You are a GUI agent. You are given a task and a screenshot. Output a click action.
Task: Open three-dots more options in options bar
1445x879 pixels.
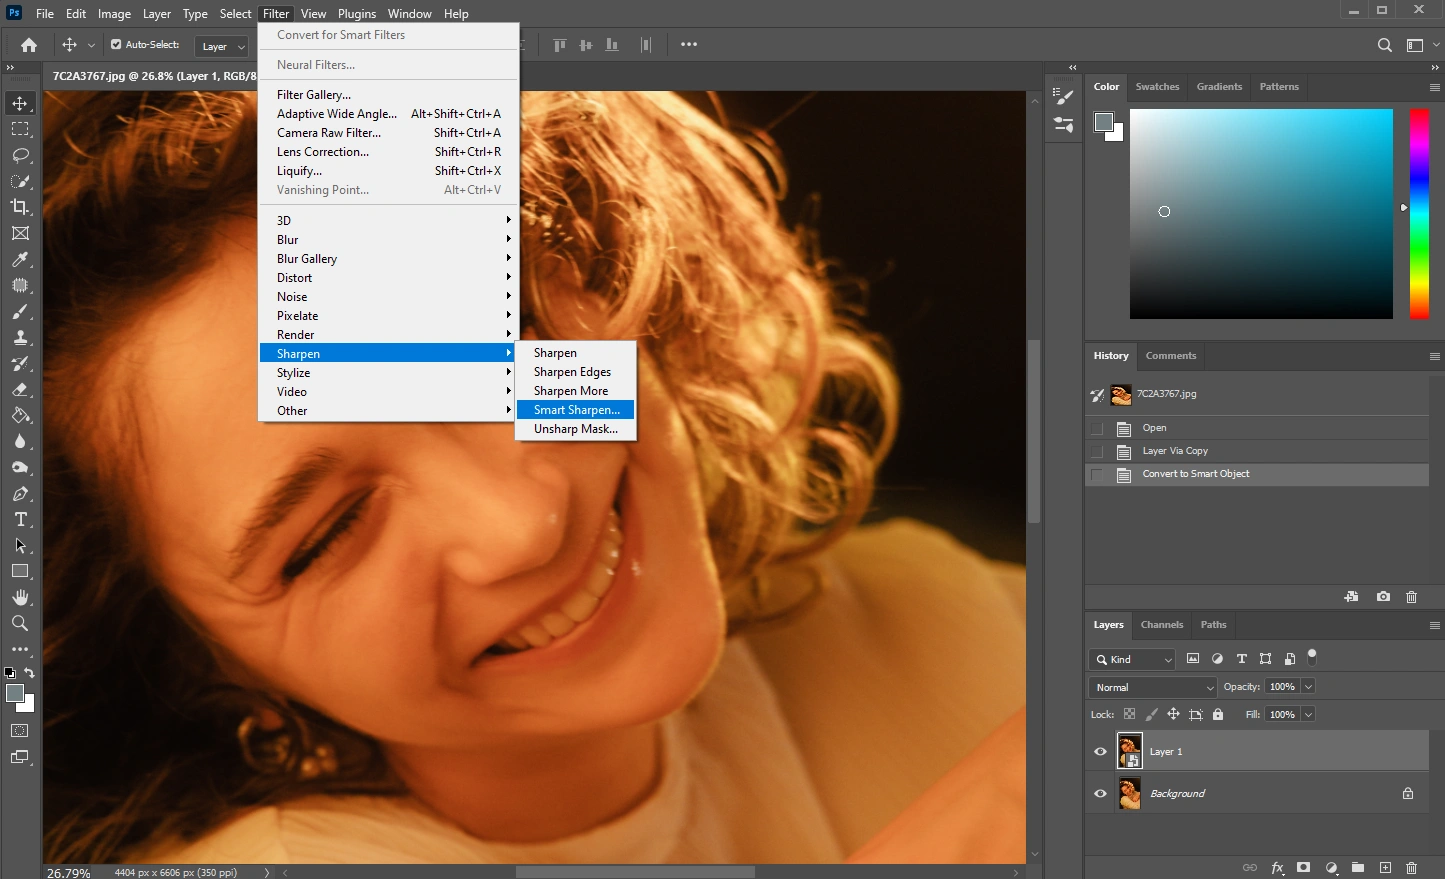point(689,45)
